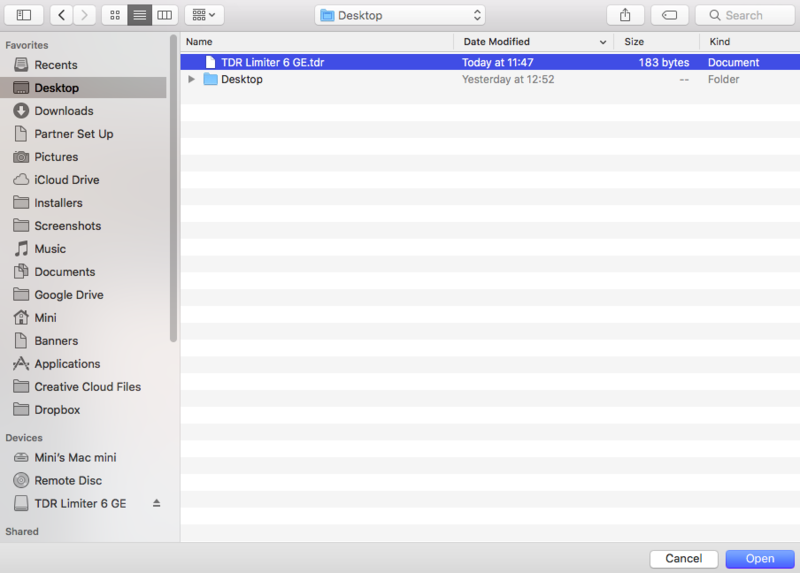Click the Open button

[760, 559]
